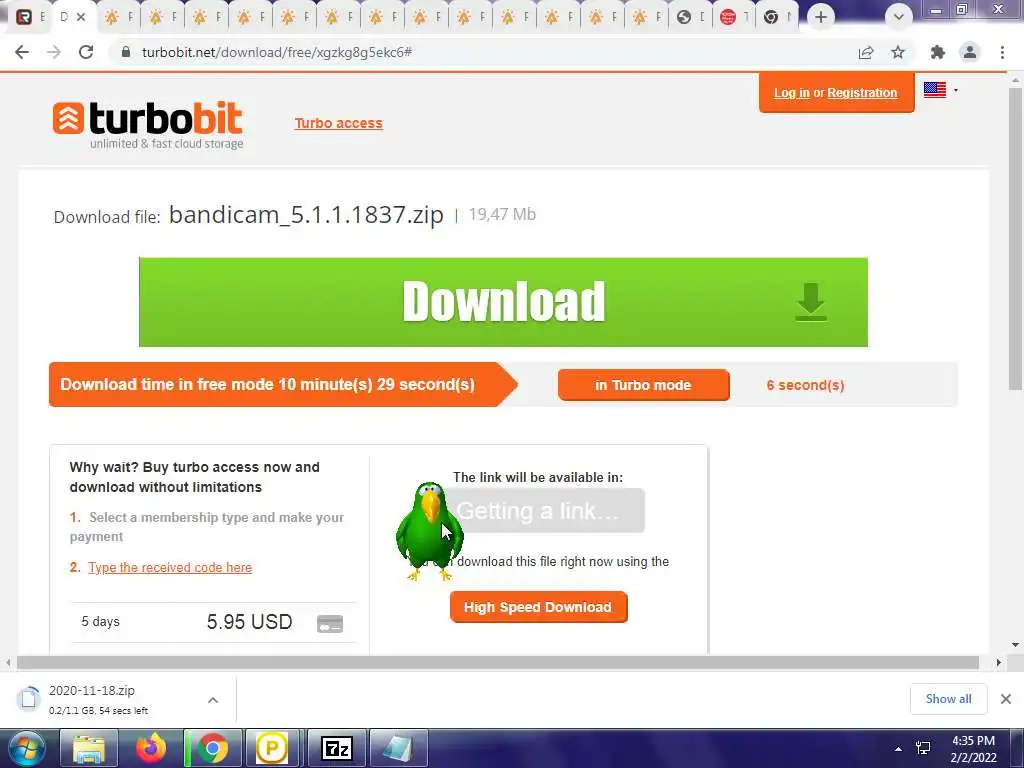Open the Chrome three-dot menu
Image resolution: width=1024 pixels, height=768 pixels.
1002,52
